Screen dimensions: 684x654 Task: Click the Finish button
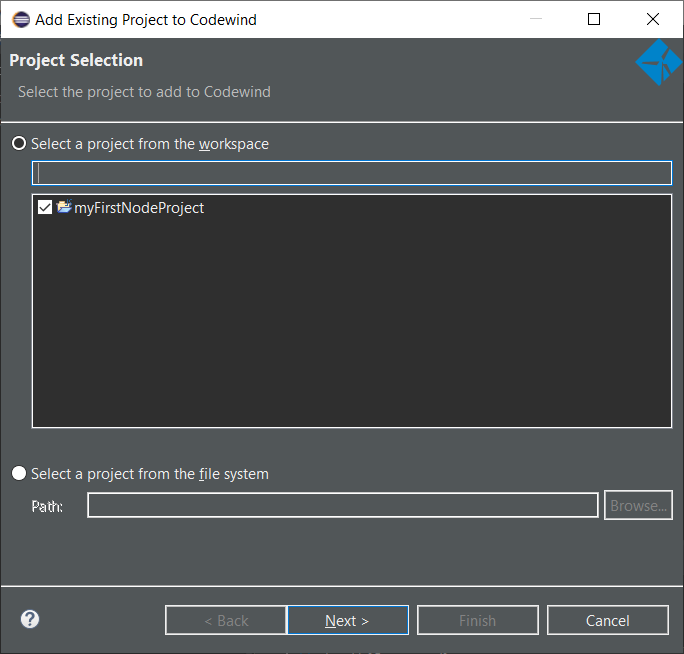[x=478, y=620]
